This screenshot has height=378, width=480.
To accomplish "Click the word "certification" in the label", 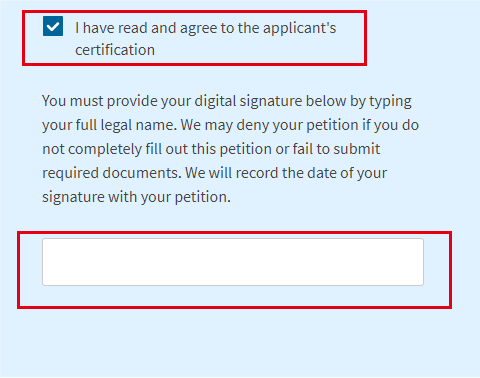I will point(115,50).
